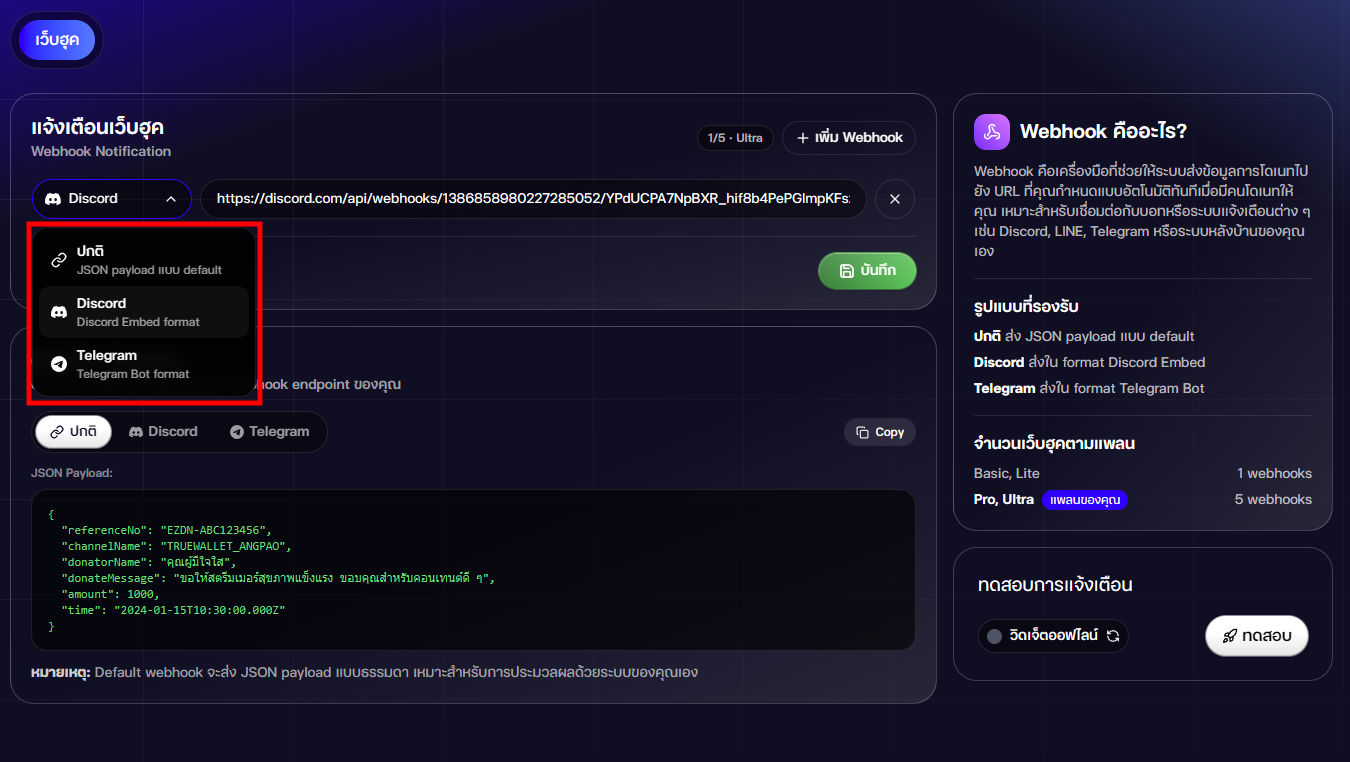
Task: Run test with the ทดสอบ button
Action: click(x=1257, y=636)
